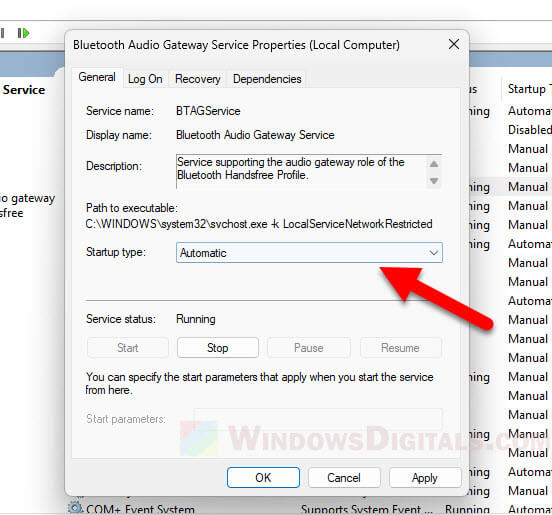The height and width of the screenshot is (515, 552).
Task: Select the BTAGService service name text
Action: [208, 111]
